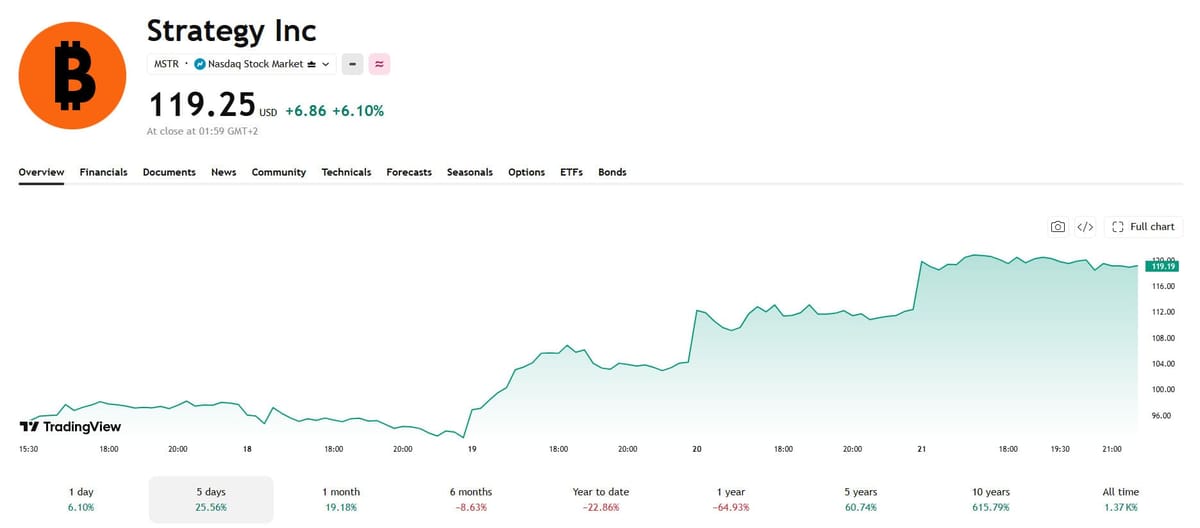
Task: Click the pink approximately-equal badge
Action: pyautogui.click(x=379, y=64)
